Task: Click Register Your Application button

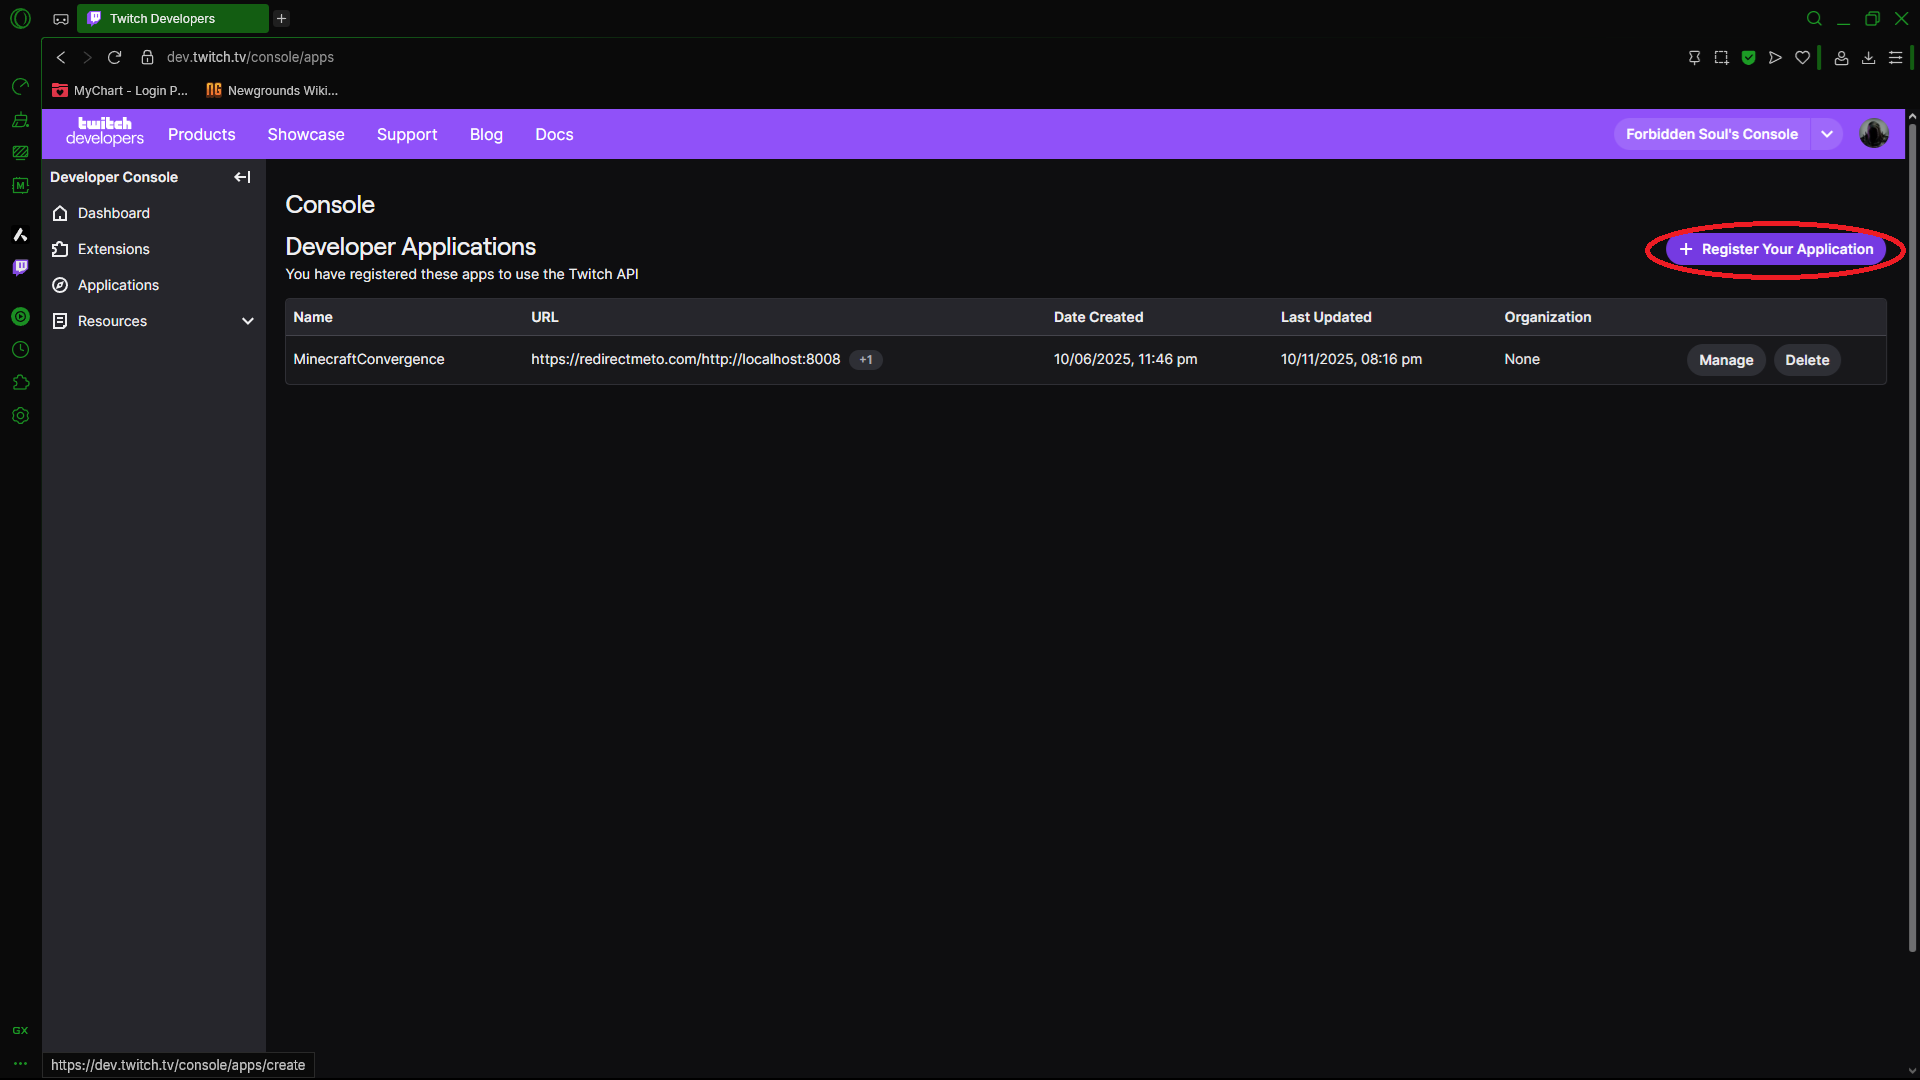Action: click(x=1775, y=249)
